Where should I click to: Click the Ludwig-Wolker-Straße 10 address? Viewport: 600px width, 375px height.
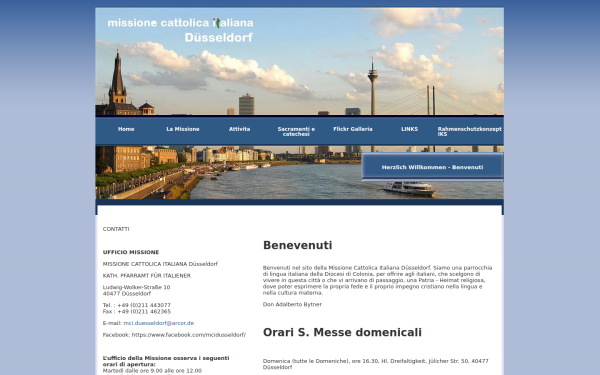[136, 287]
